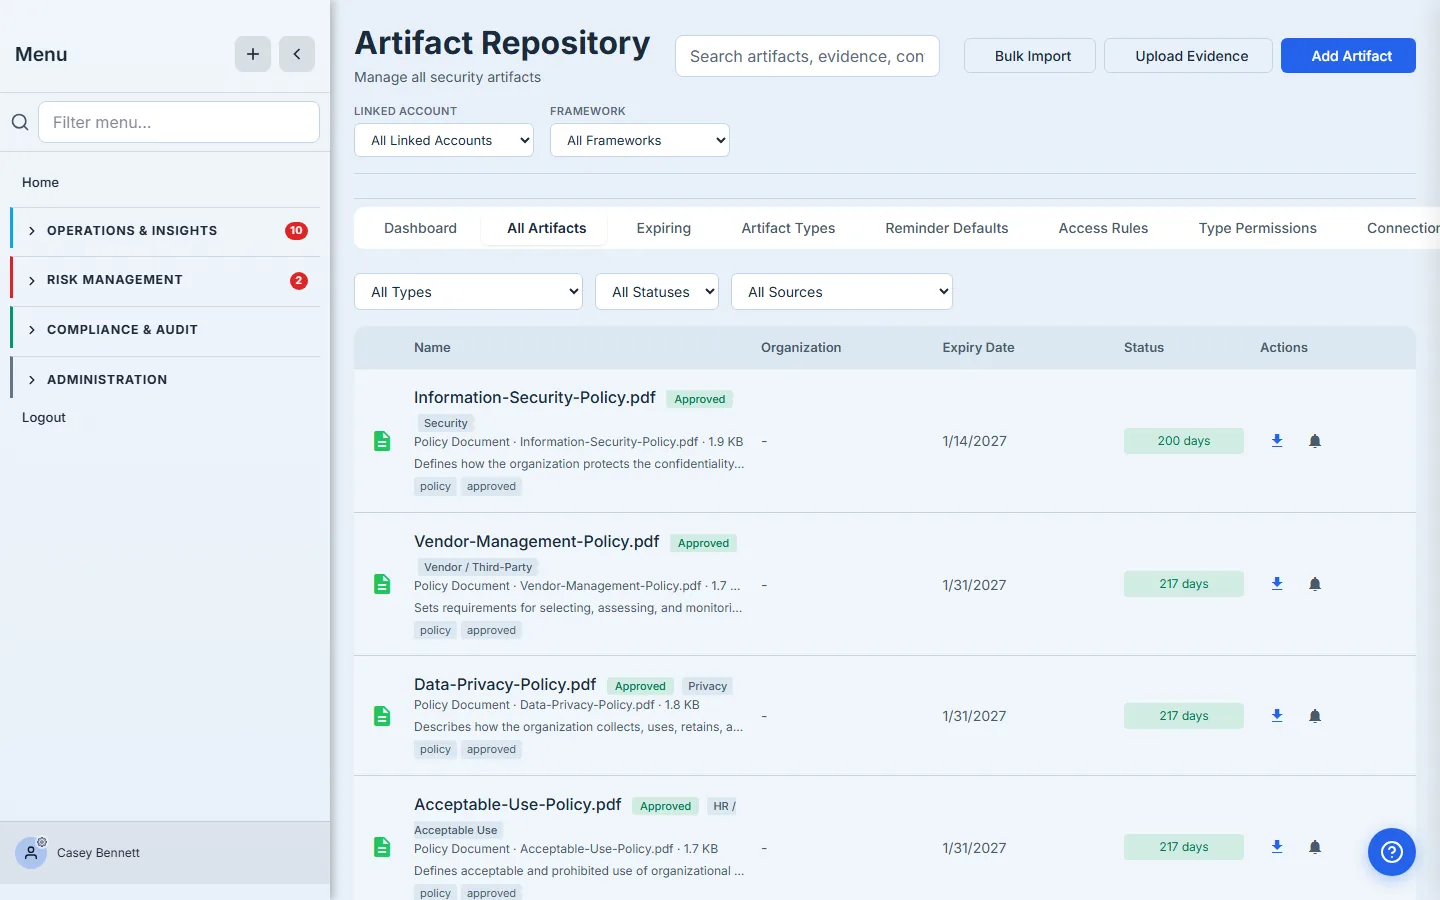Click the Upload Evidence button
The height and width of the screenshot is (900, 1440).
click(1188, 56)
